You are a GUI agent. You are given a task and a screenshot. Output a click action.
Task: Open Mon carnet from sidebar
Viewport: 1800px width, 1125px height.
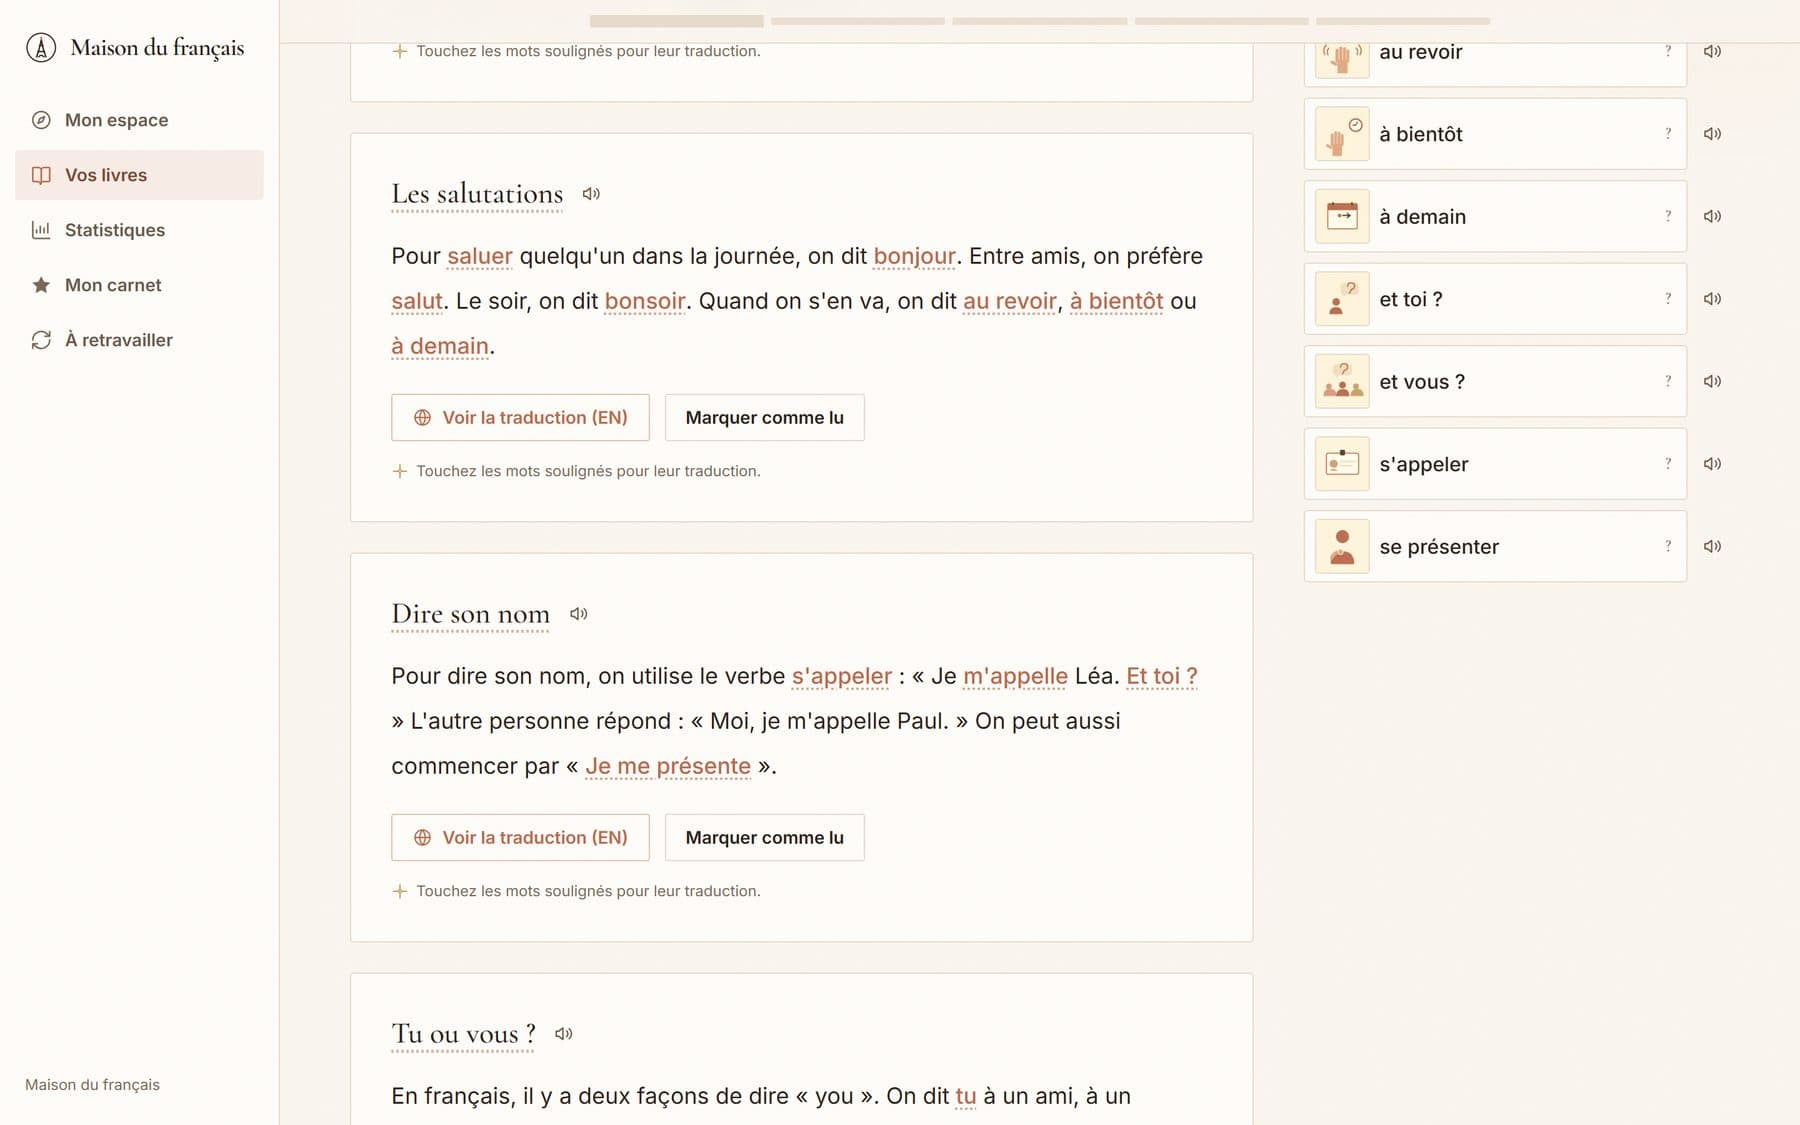(139, 285)
